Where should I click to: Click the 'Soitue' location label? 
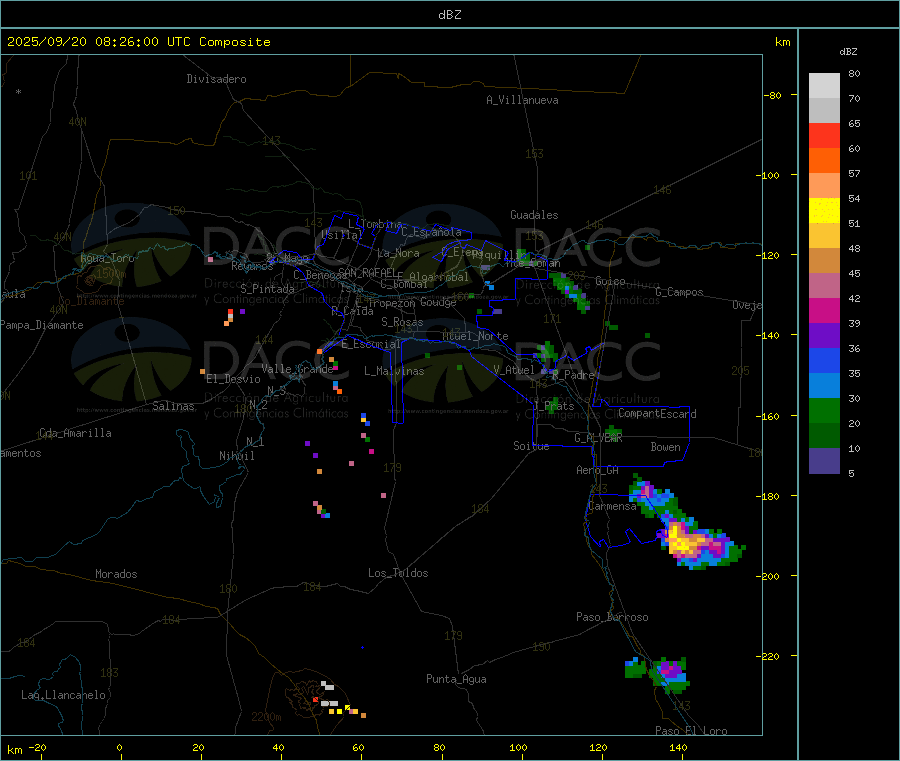(x=532, y=445)
